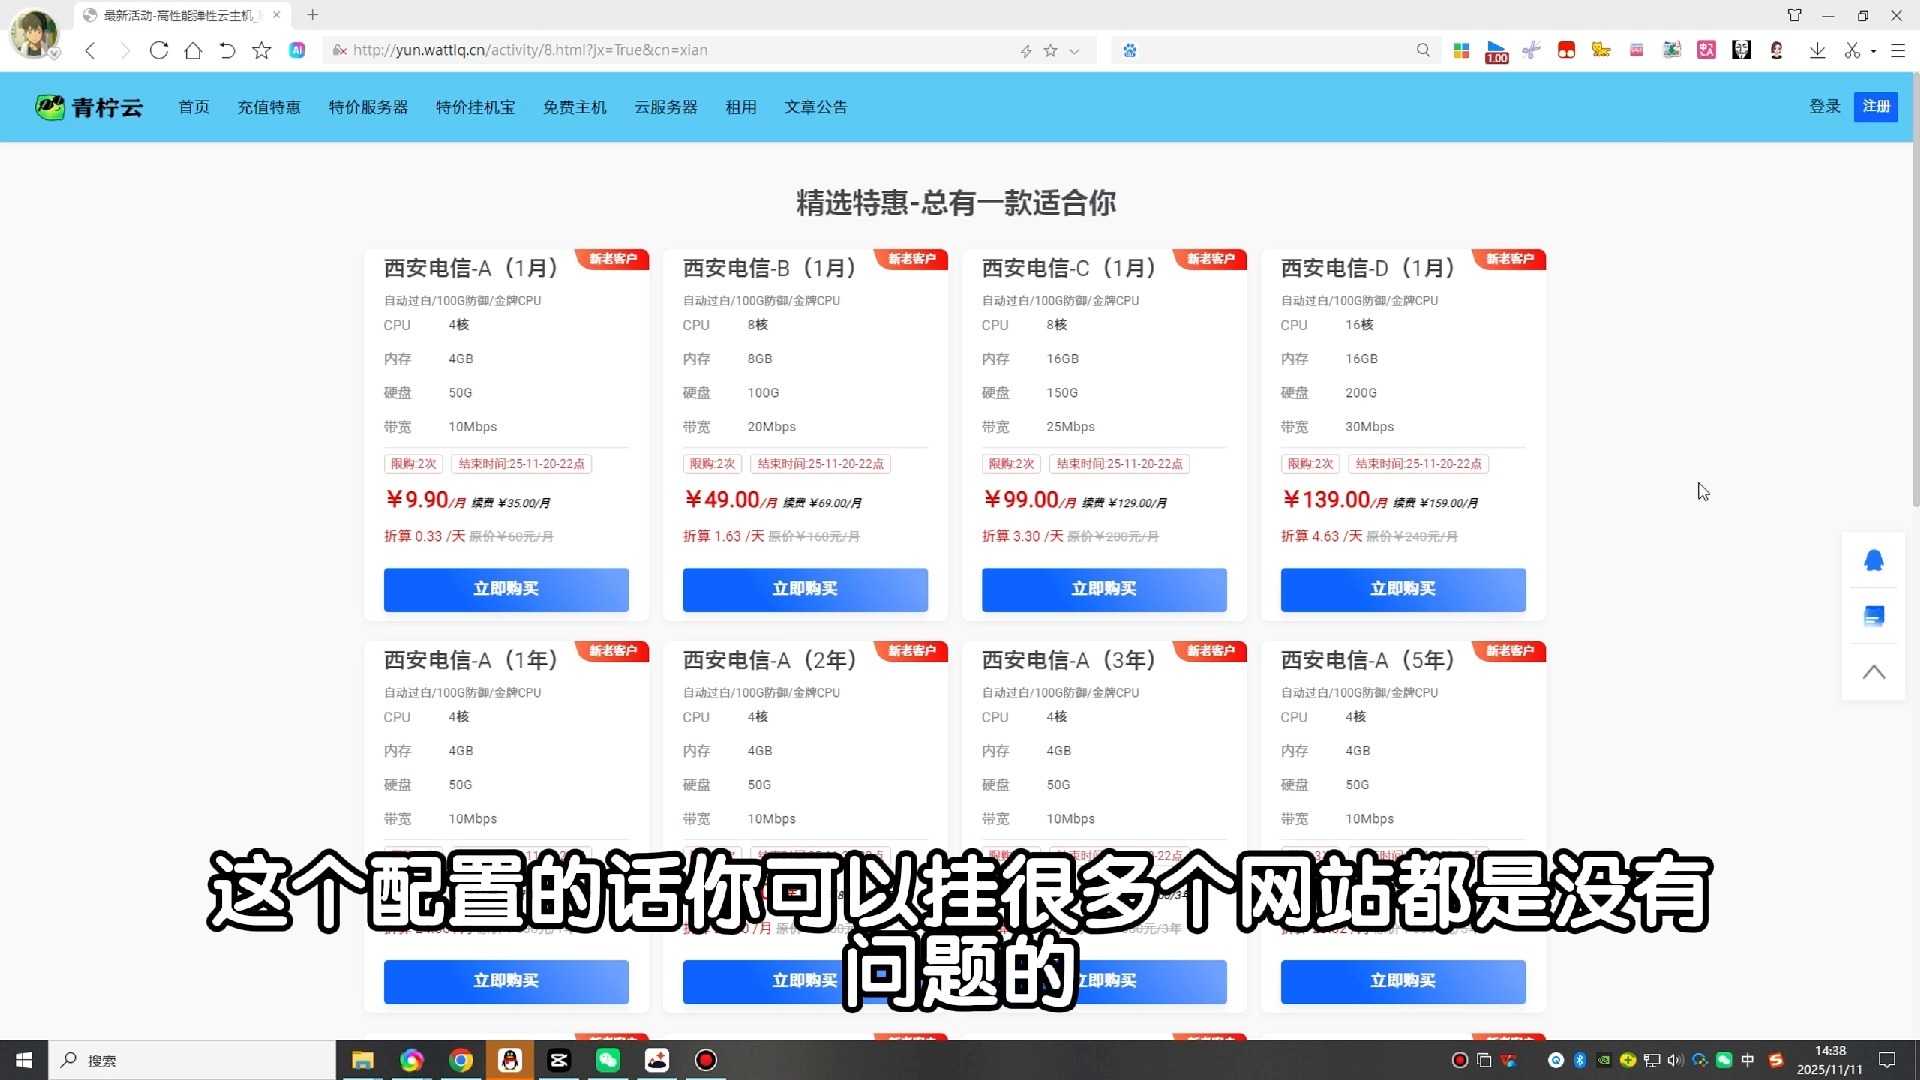Open the 充值特惠 nav item
Screen dimensions: 1920x1080
(x=269, y=107)
